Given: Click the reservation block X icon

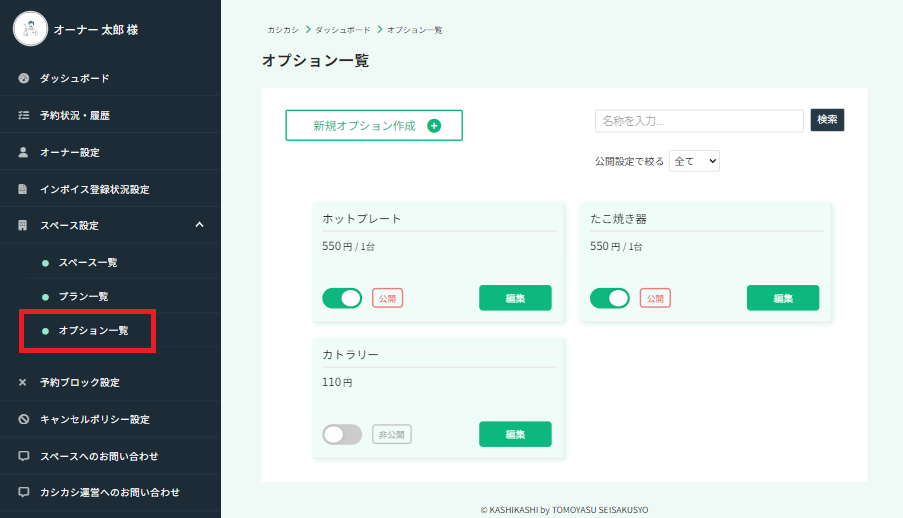Looking at the screenshot, I should (22, 382).
